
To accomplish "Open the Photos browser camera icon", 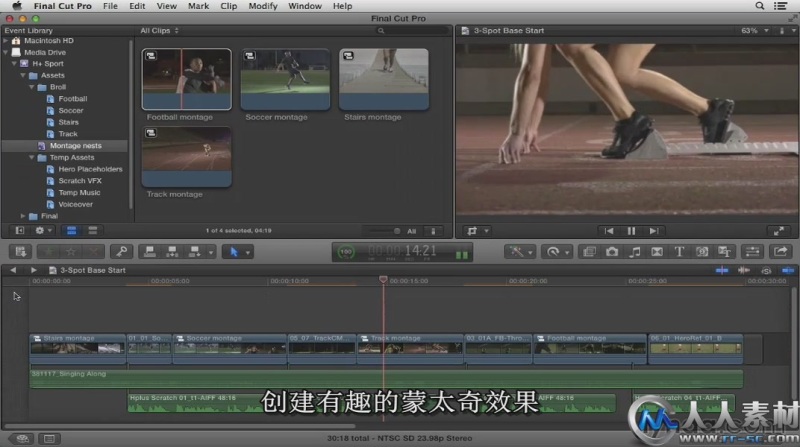I will coord(611,252).
